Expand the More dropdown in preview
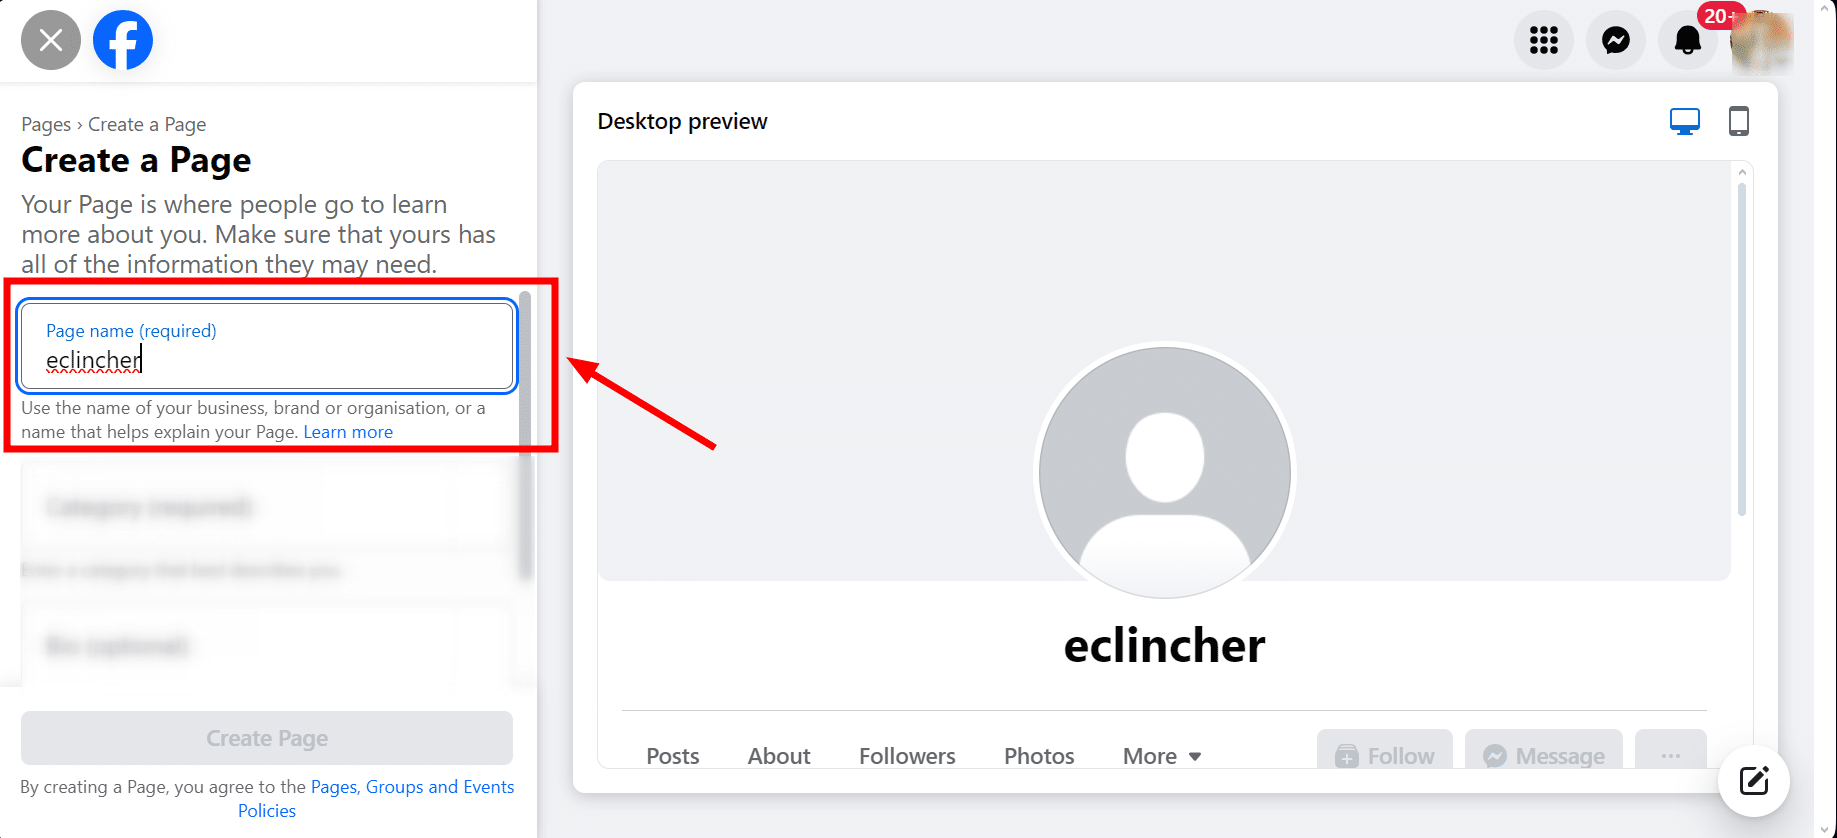 (x=1162, y=756)
